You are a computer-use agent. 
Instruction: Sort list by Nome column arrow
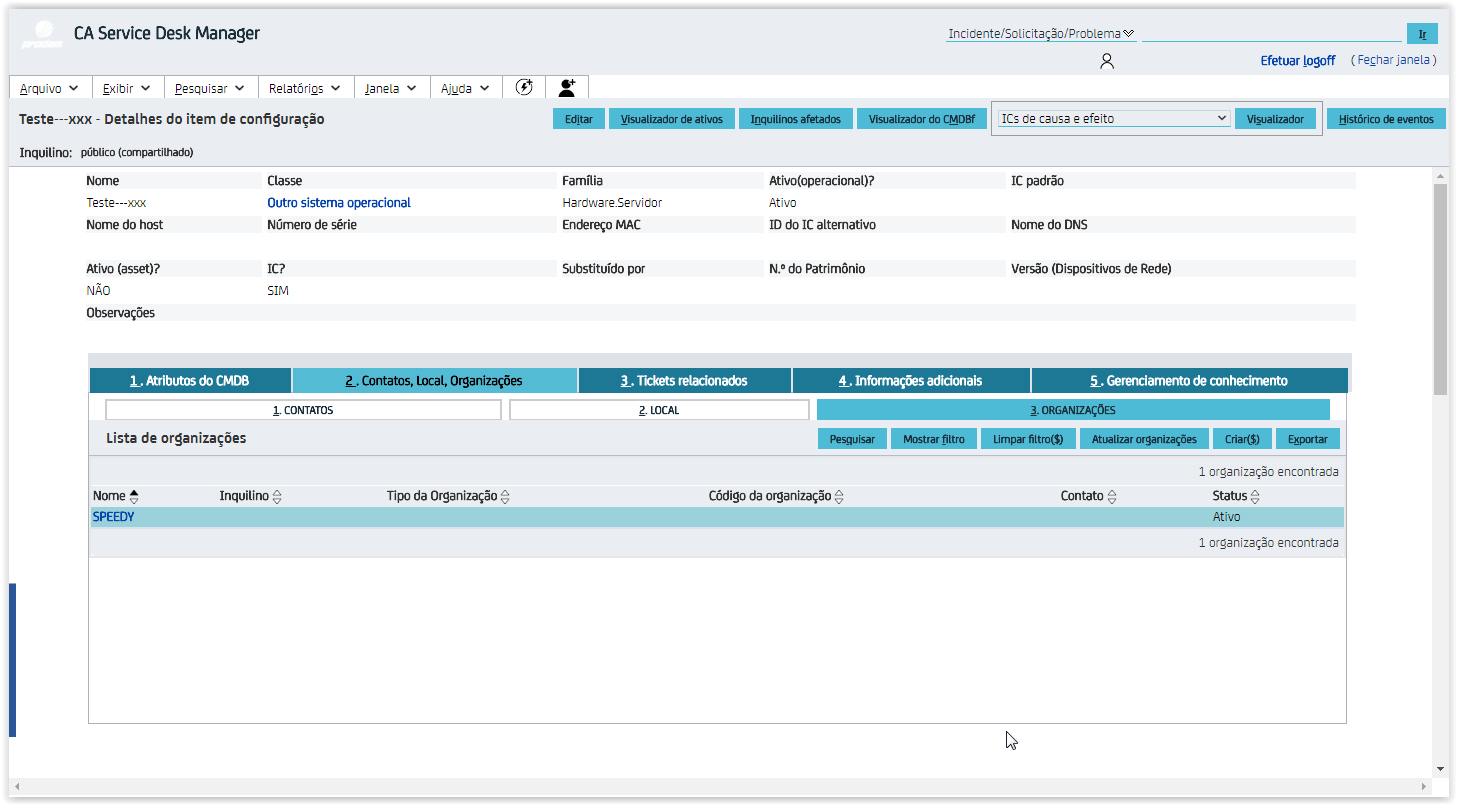134,496
